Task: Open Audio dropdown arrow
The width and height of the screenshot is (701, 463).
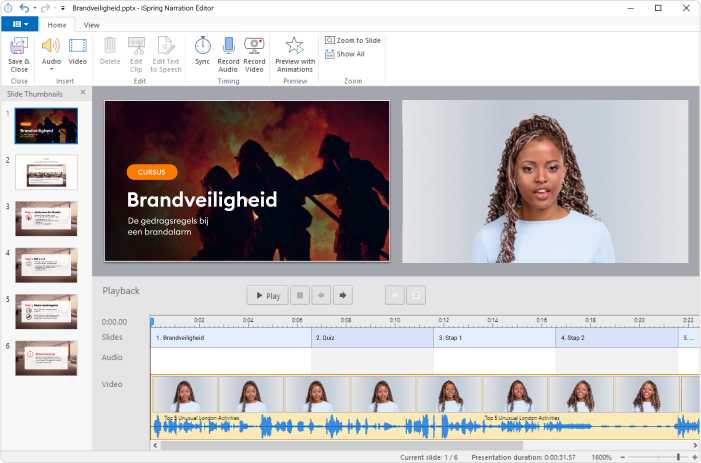Action: click(x=51, y=69)
